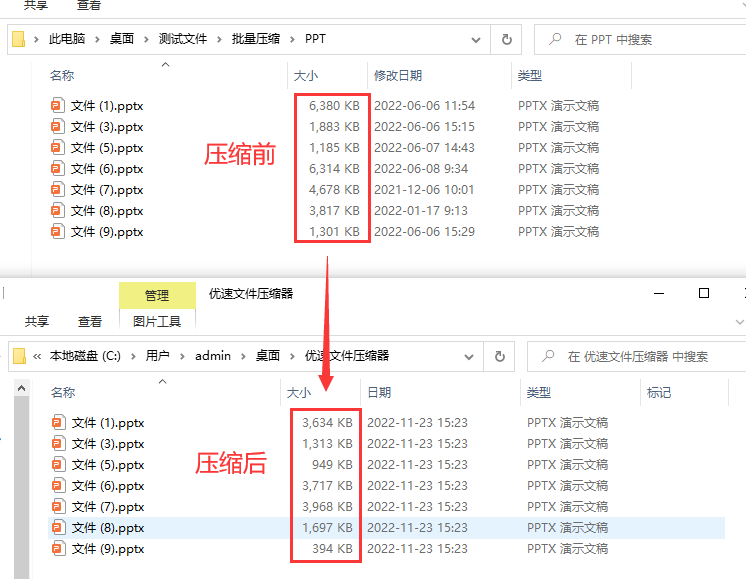Screen dimensions: 746x579
Task: Click the 文件 (8).pptx icon in the PPT window
Action: tap(58, 210)
